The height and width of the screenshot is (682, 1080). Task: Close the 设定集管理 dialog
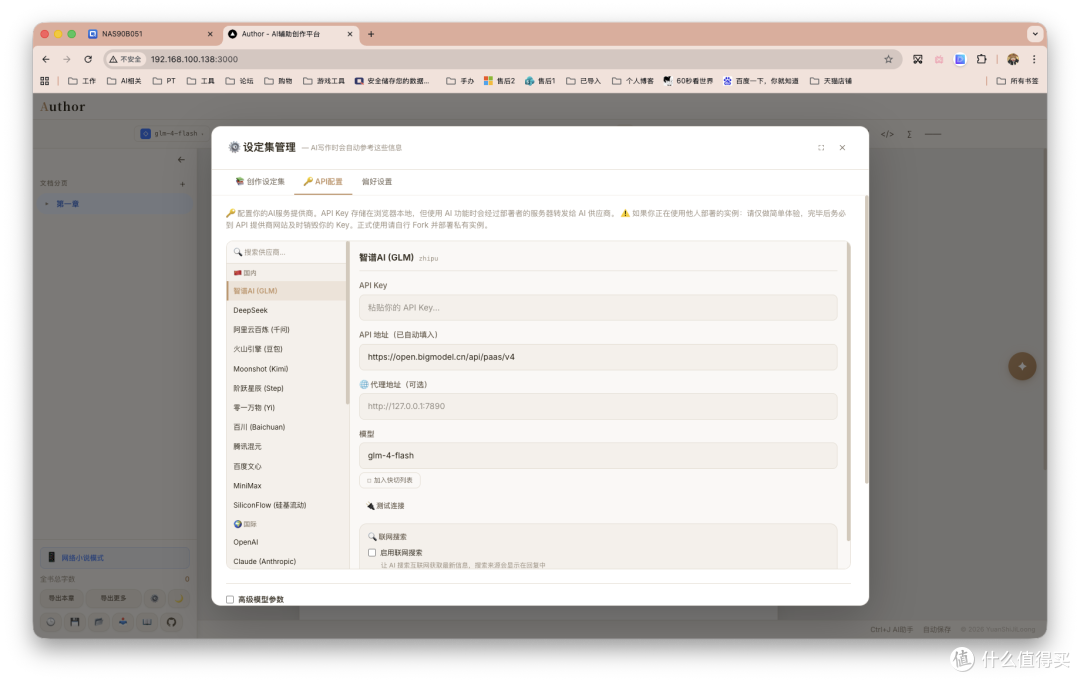(x=842, y=147)
